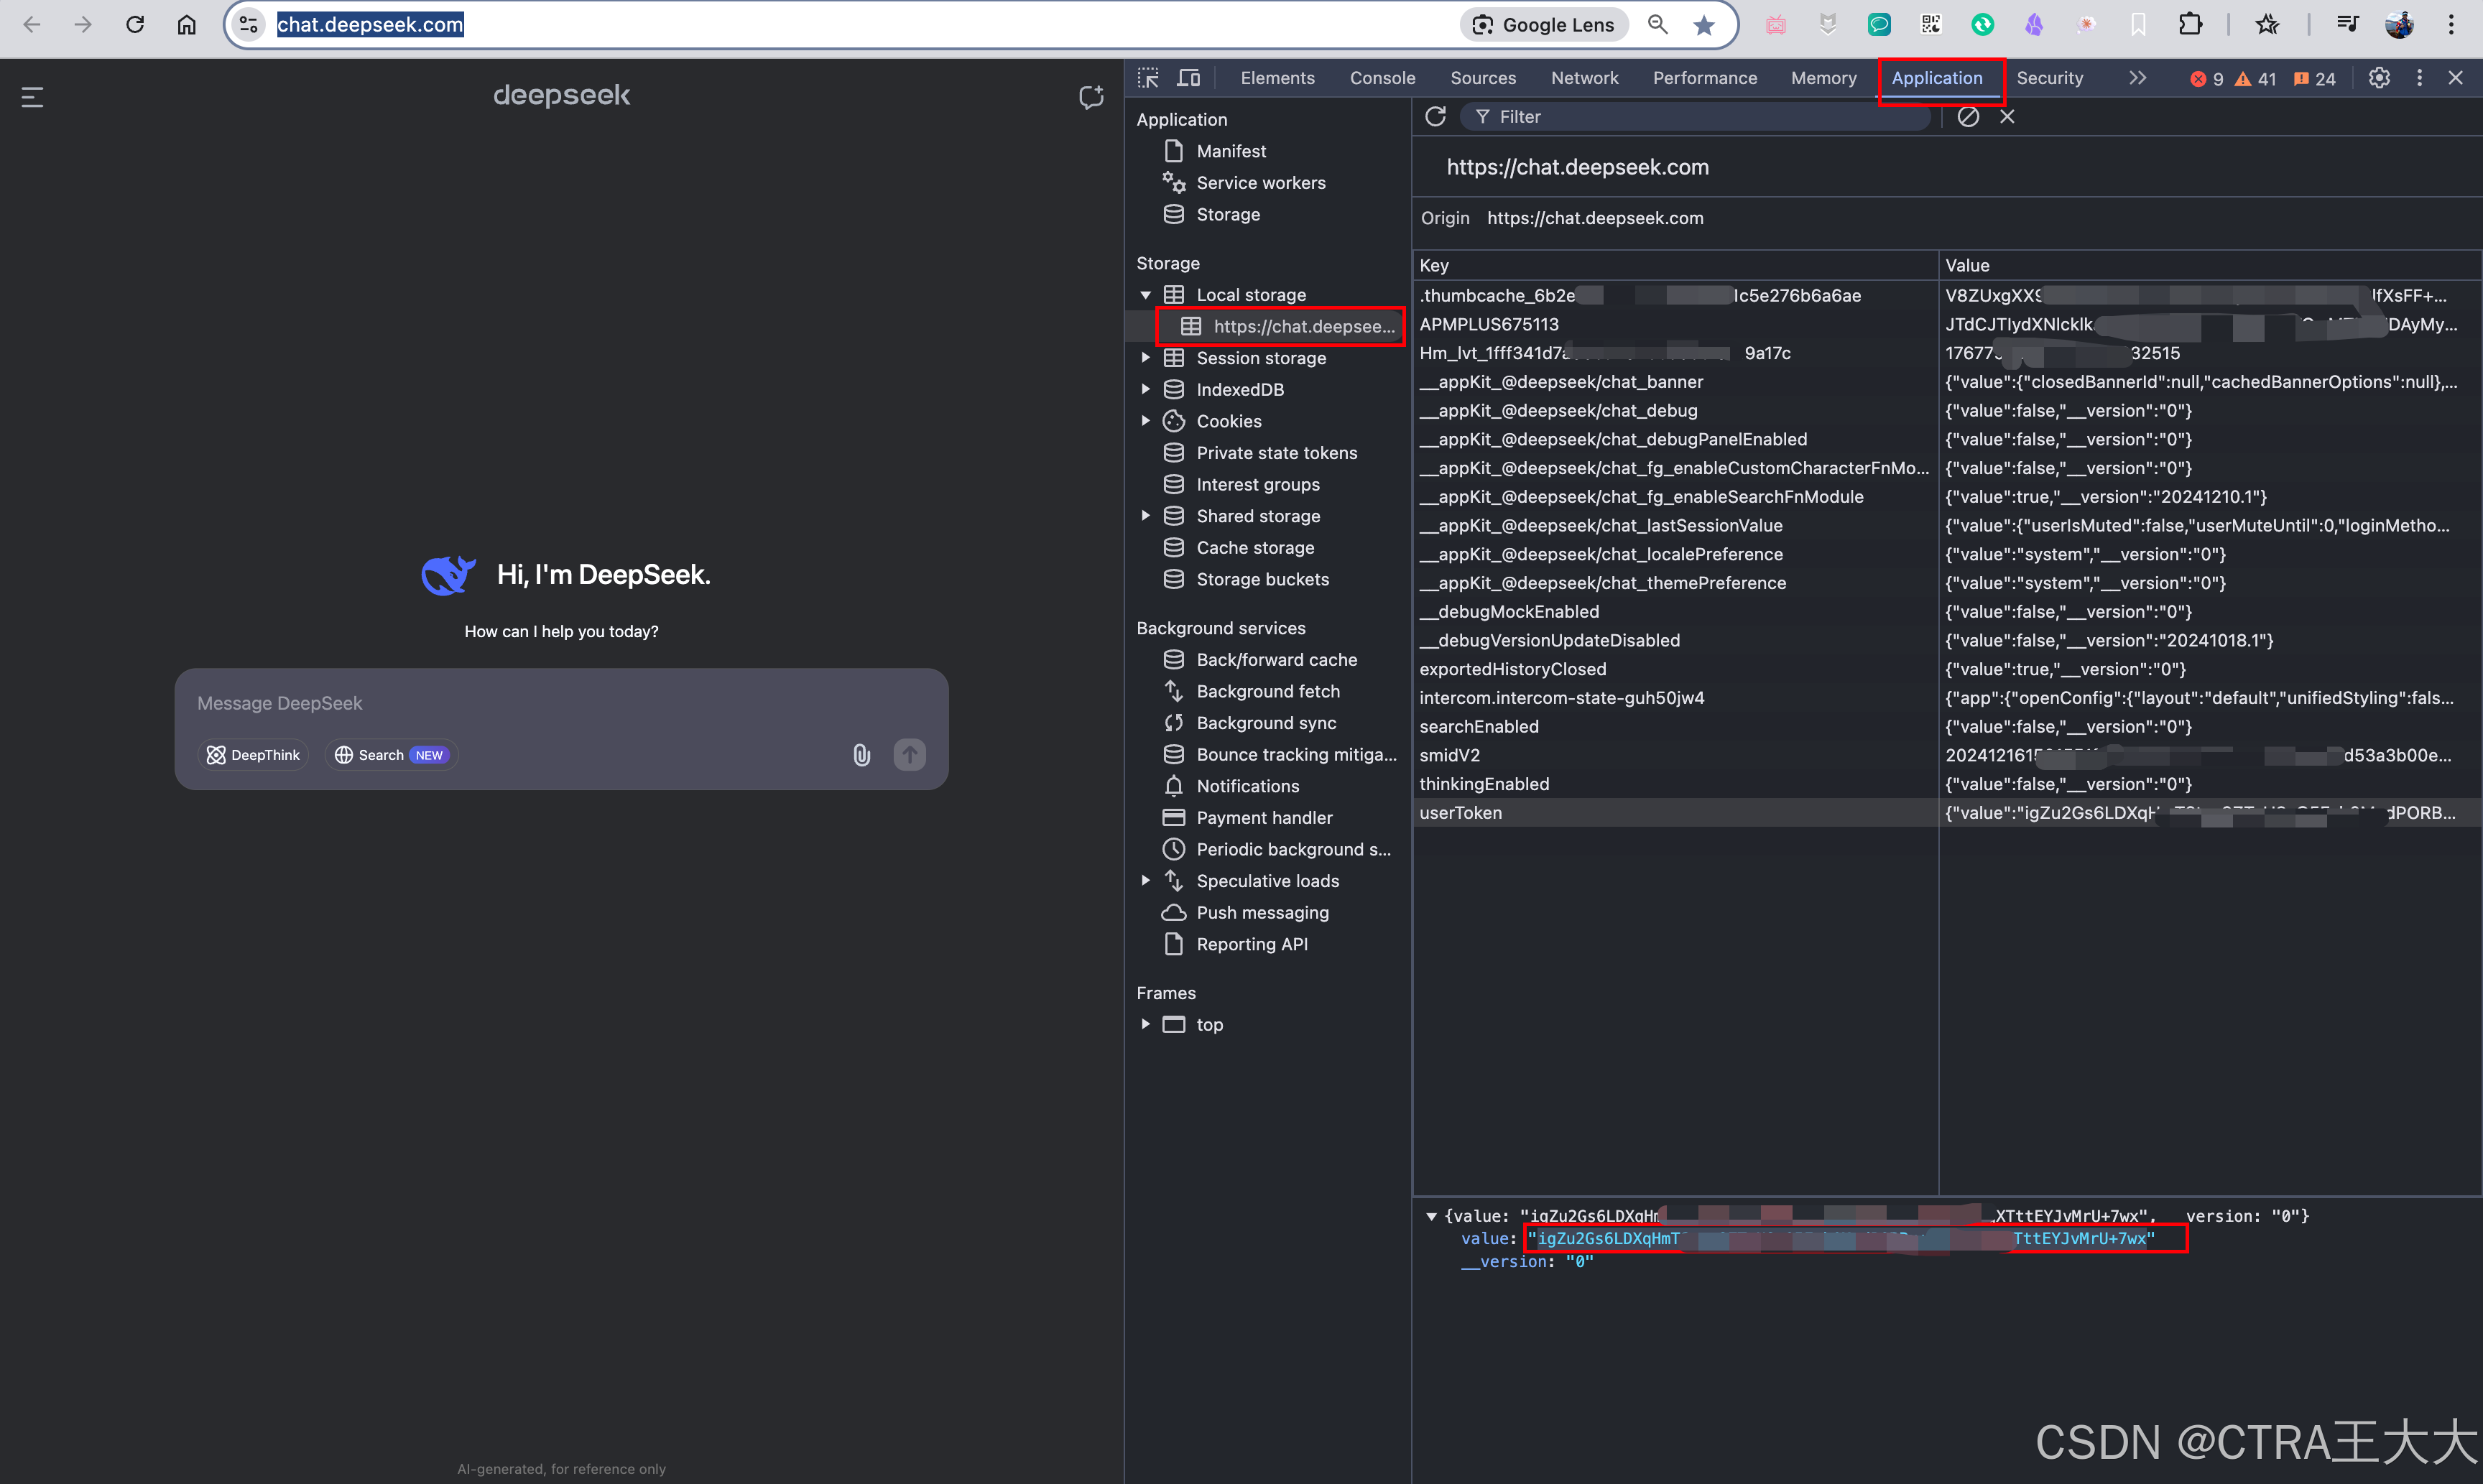Click the browser reload page icon
2483x1484 pixels.
point(135,24)
